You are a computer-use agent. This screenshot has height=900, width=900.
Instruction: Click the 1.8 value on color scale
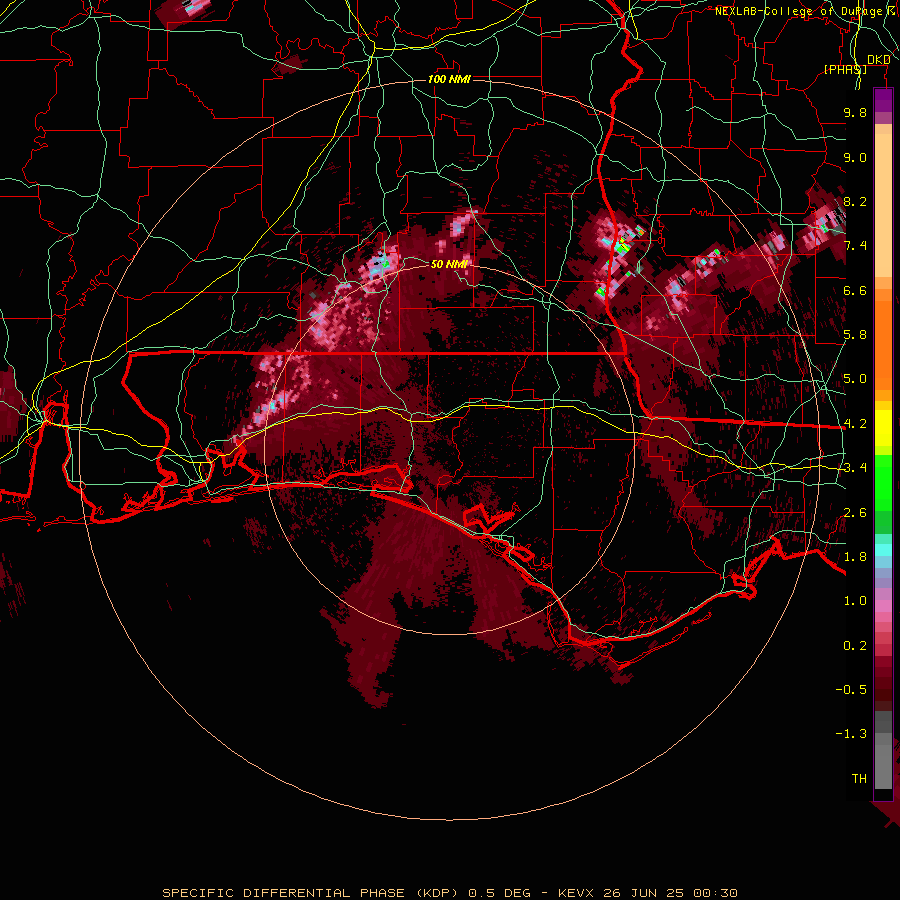(x=855, y=557)
